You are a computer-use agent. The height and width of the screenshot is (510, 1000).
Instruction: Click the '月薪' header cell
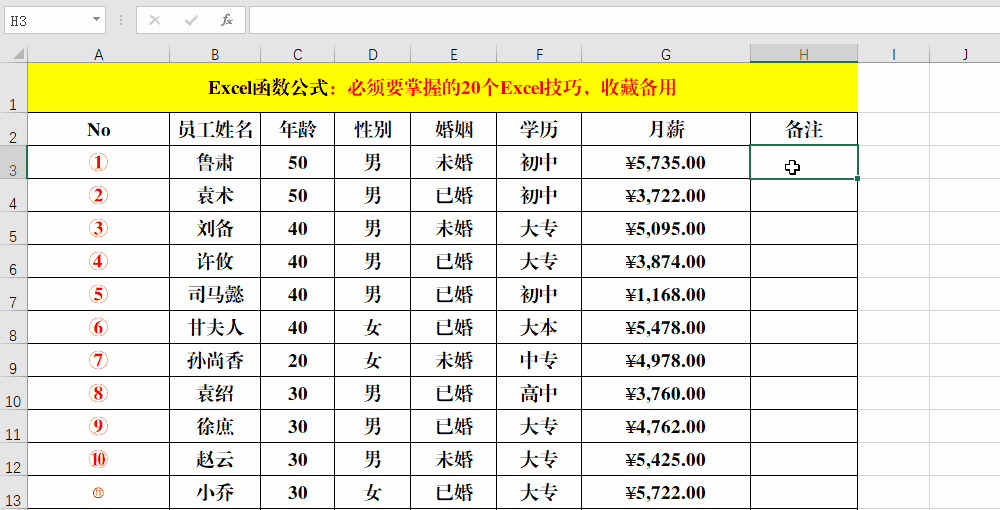pos(666,129)
